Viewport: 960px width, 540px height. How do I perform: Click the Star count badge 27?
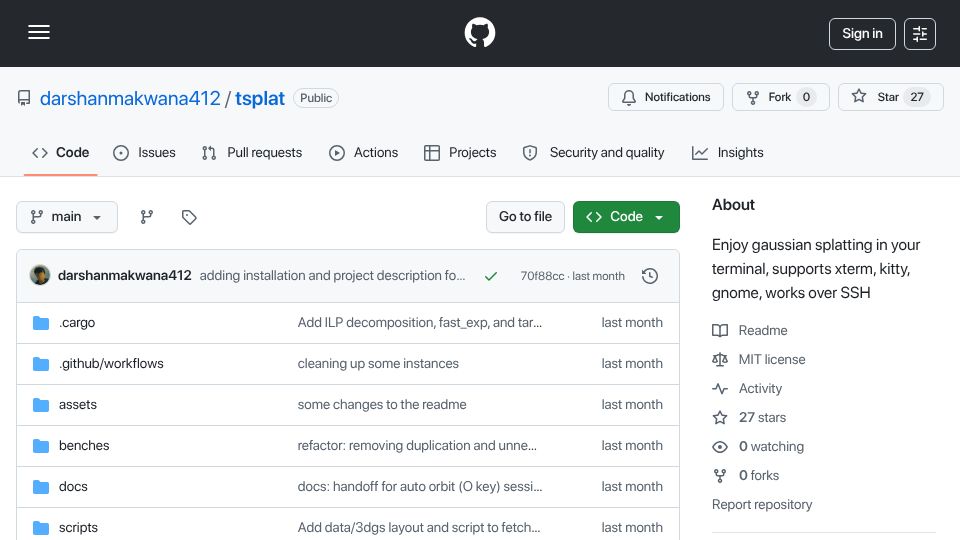pyautogui.click(x=917, y=97)
